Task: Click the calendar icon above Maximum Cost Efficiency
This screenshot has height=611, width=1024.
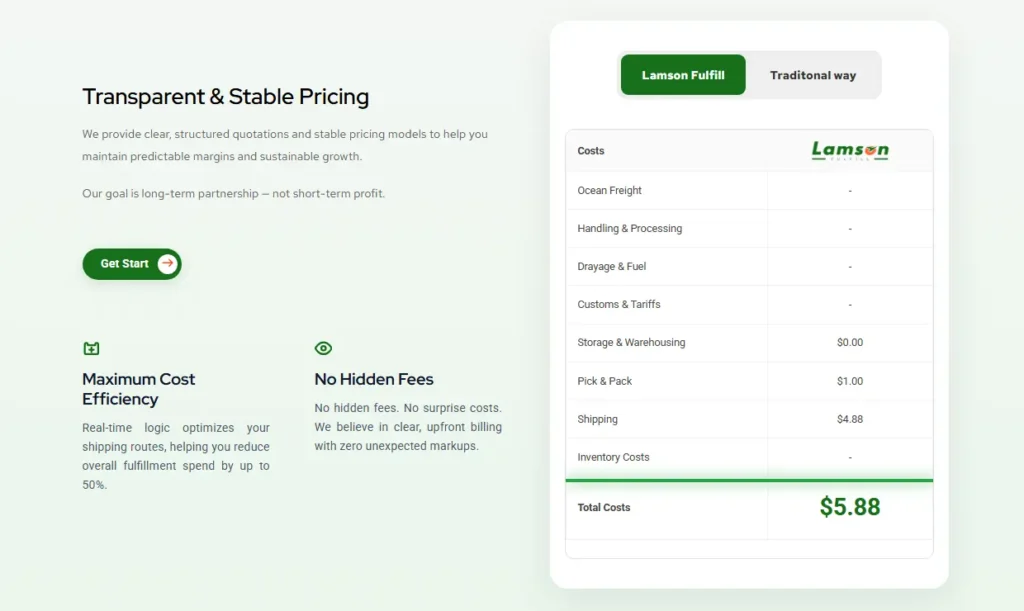Action: pos(91,348)
